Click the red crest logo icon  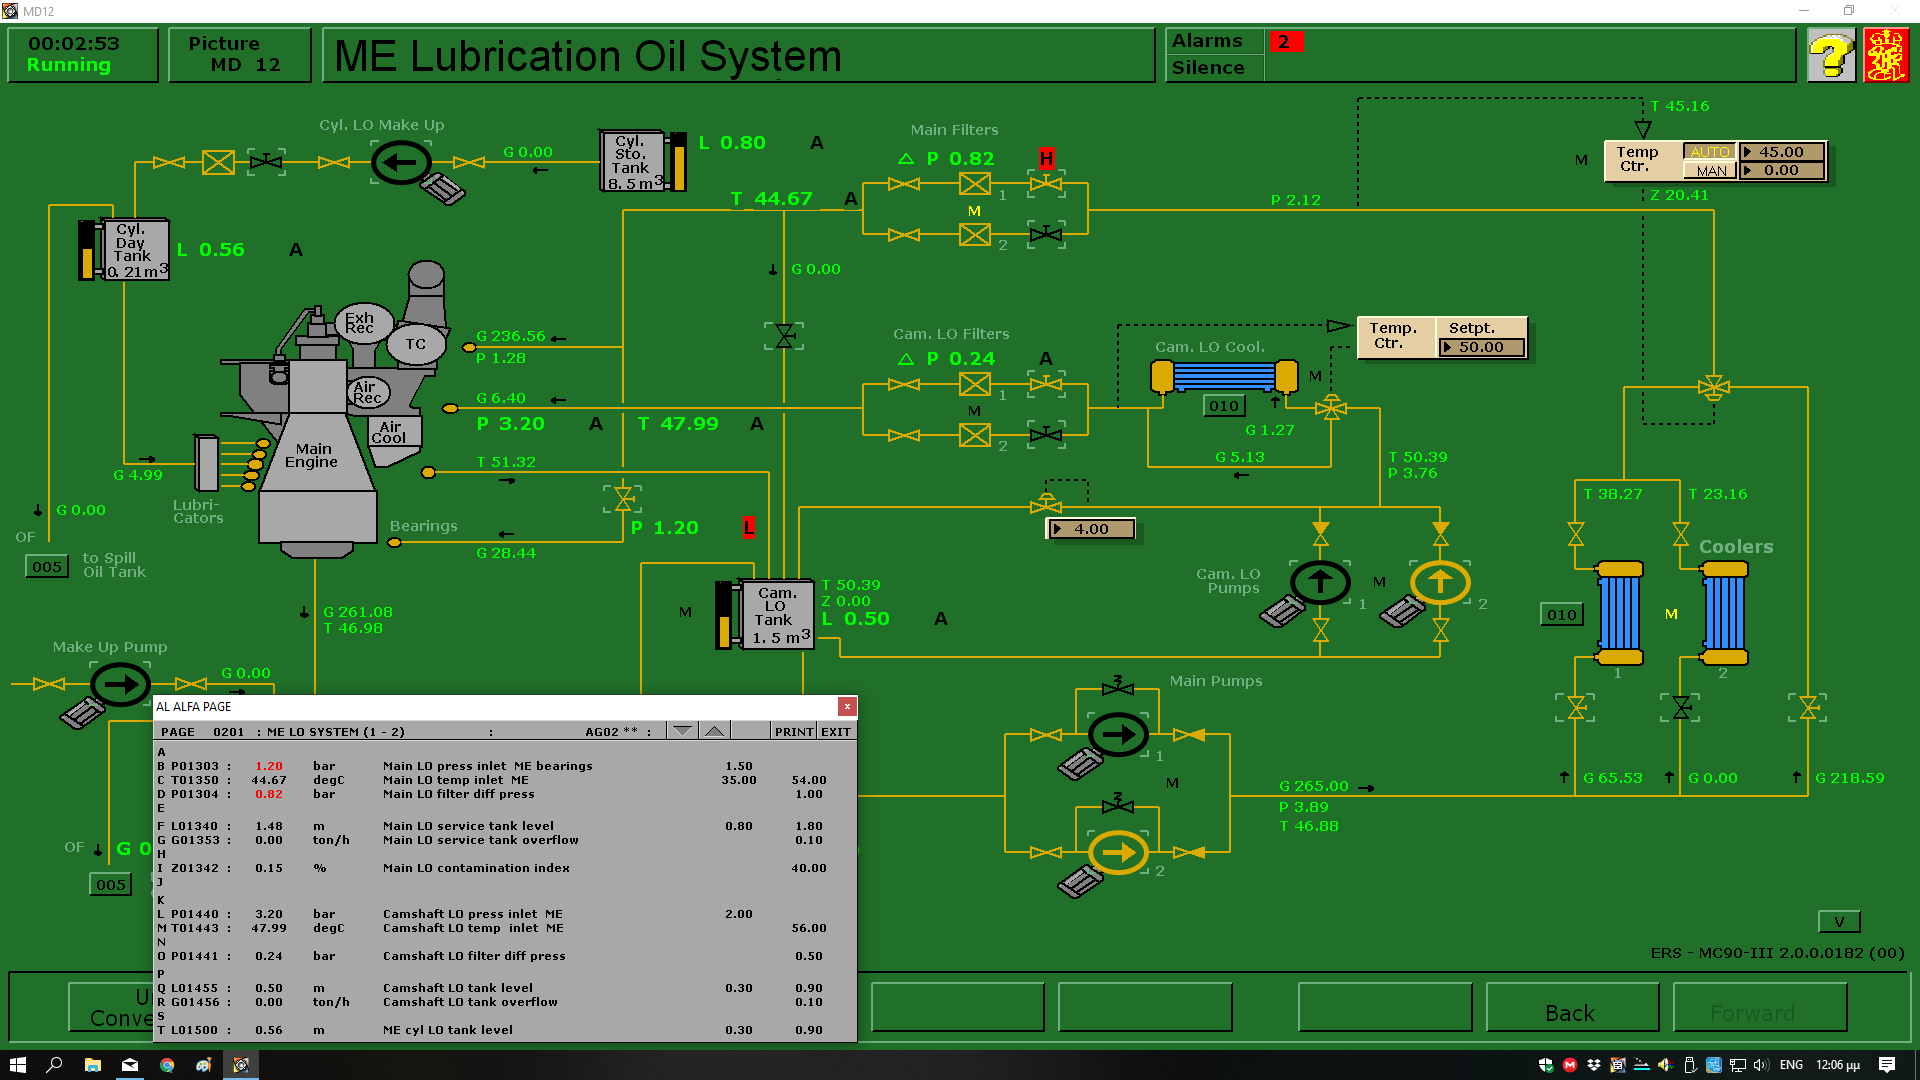click(x=1886, y=56)
